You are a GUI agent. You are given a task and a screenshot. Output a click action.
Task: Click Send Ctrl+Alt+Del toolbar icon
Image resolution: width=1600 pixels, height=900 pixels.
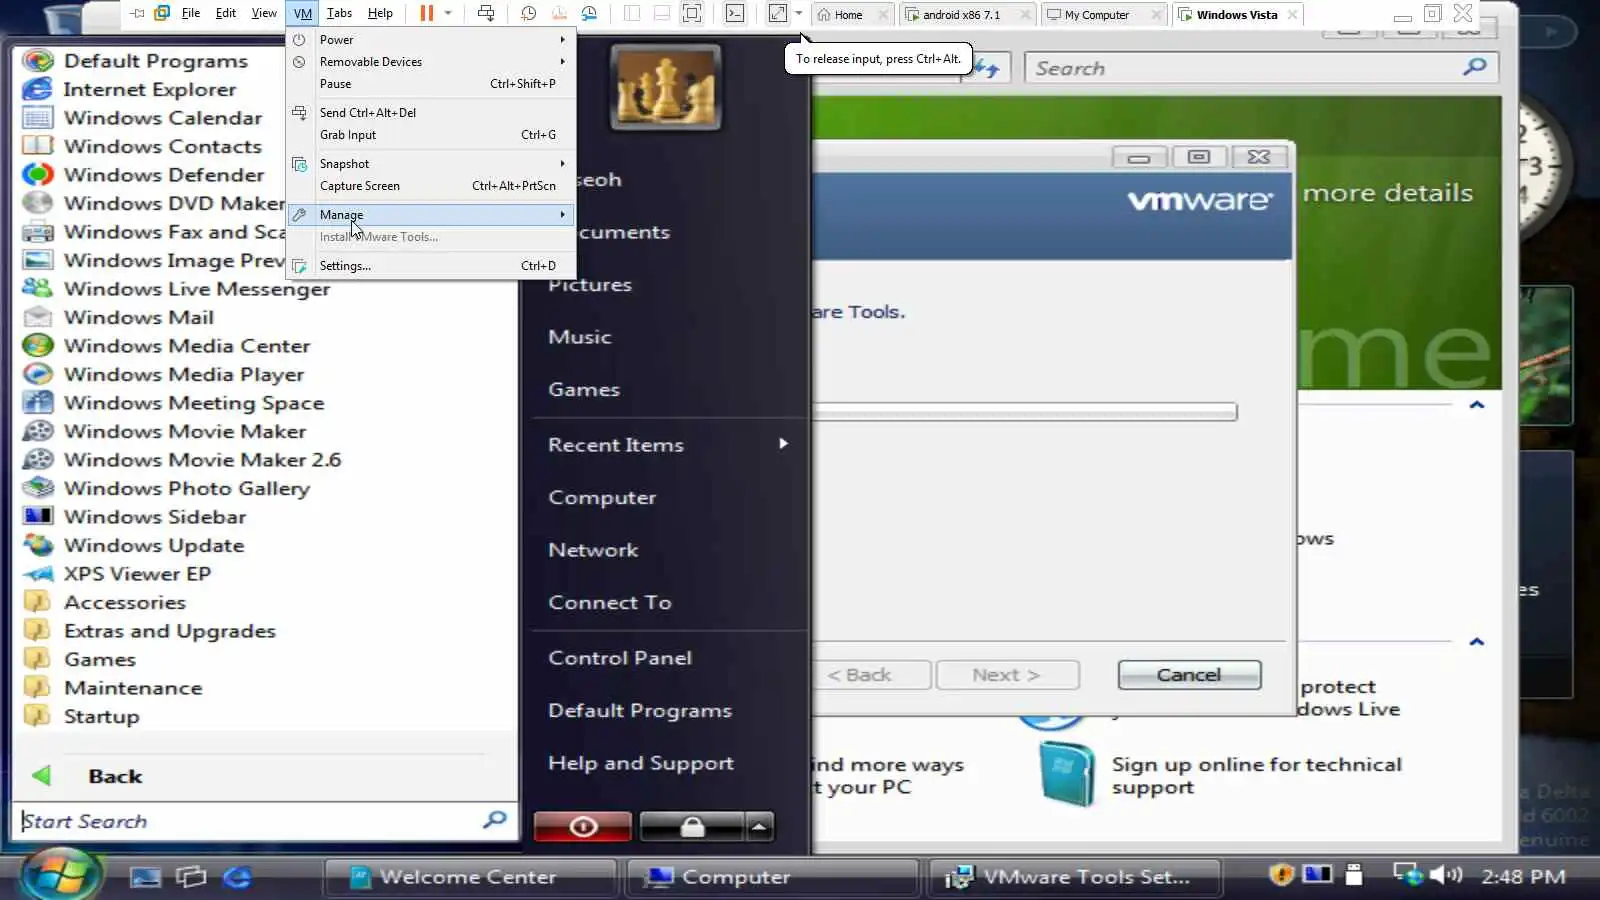click(x=486, y=13)
